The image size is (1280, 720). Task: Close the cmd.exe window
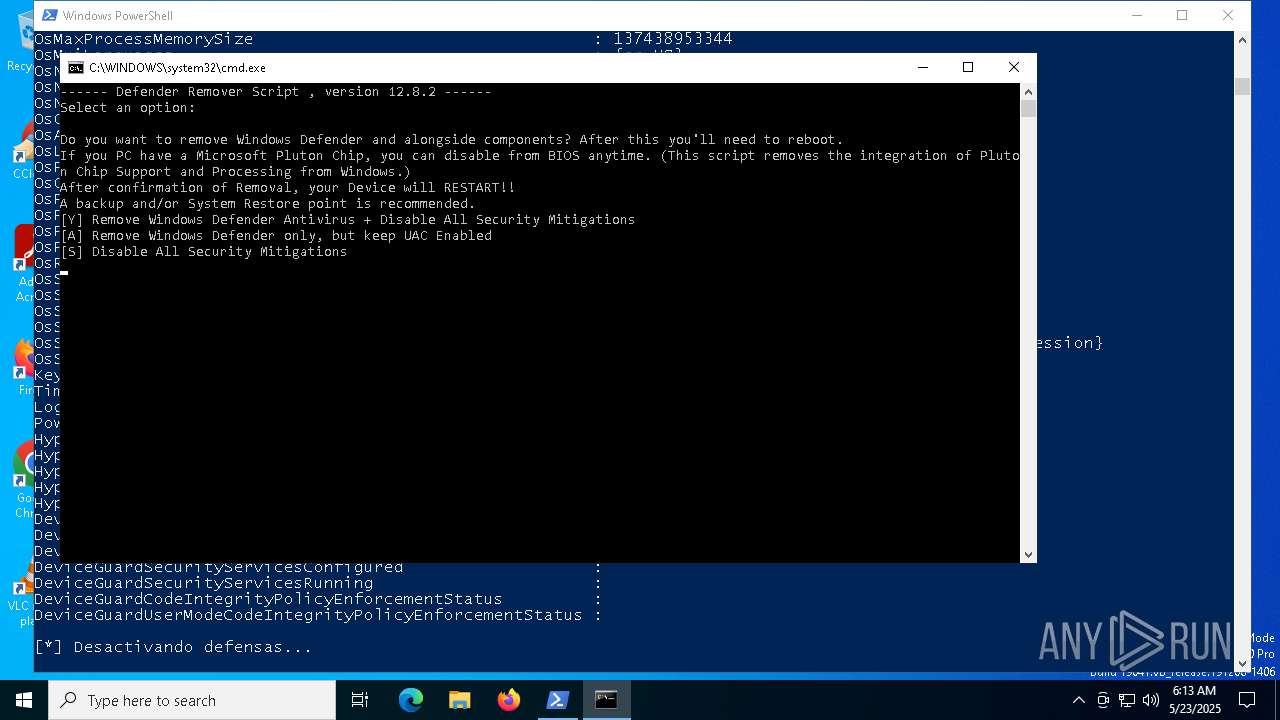pos(1014,68)
